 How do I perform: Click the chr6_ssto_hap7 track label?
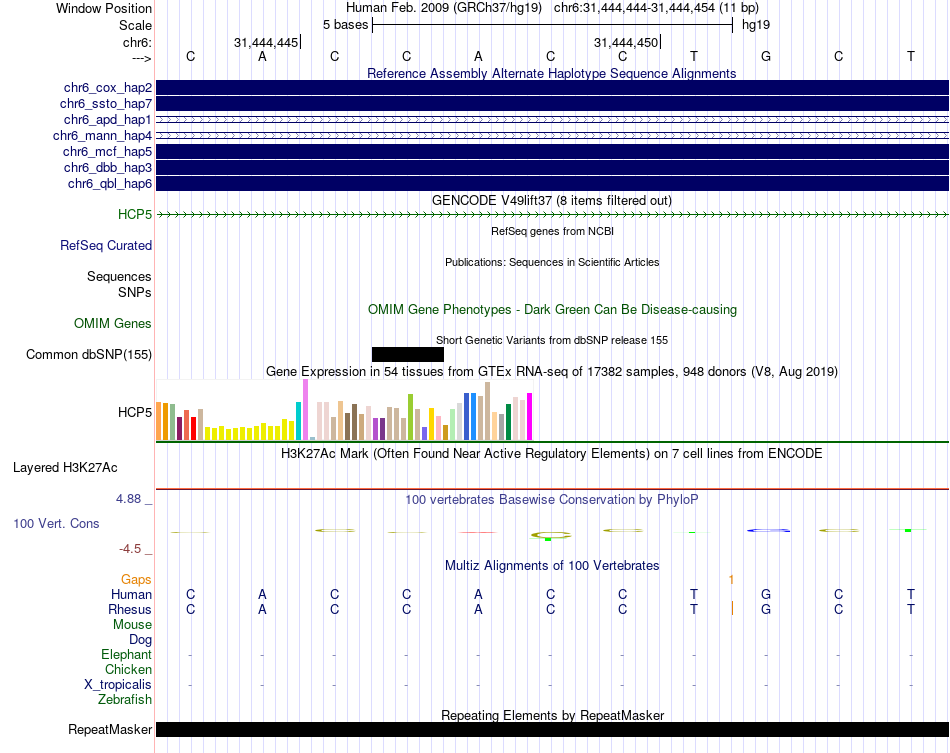pos(106,104)
